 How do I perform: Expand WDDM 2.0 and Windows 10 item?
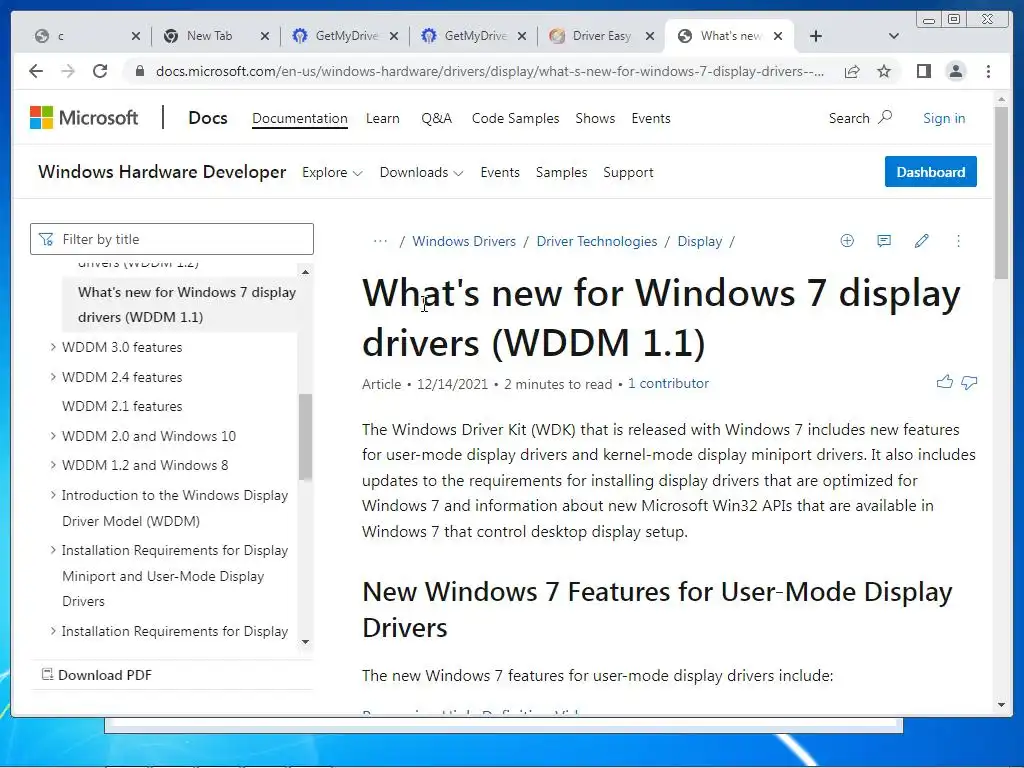[x=53, y=436]
